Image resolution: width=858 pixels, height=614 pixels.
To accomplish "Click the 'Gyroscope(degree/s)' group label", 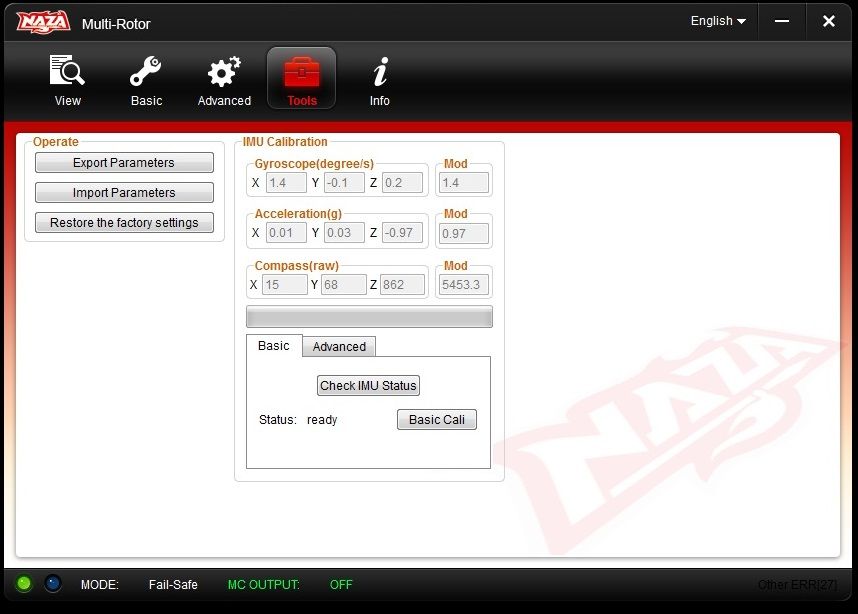I will click(x=314, y=164).
